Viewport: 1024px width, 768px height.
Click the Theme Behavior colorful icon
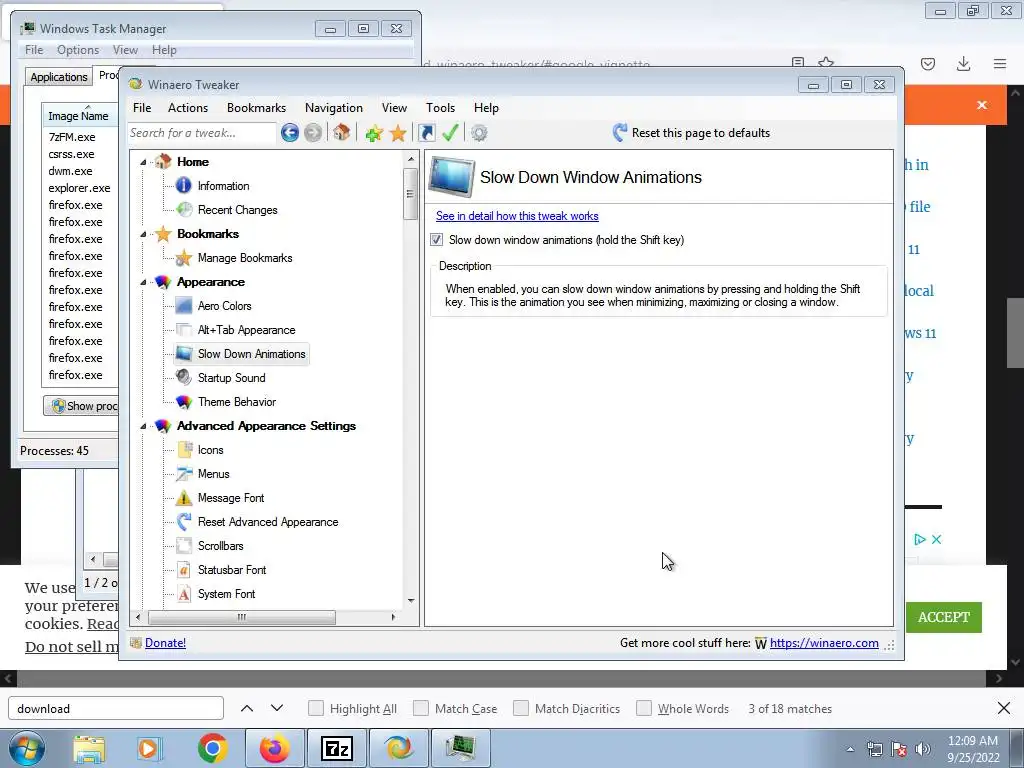[184, 402]
